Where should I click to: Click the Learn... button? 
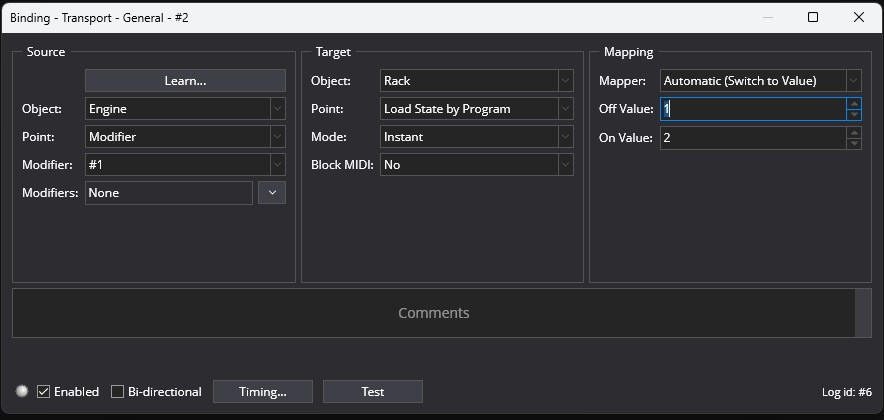click(x=185, y=81)
